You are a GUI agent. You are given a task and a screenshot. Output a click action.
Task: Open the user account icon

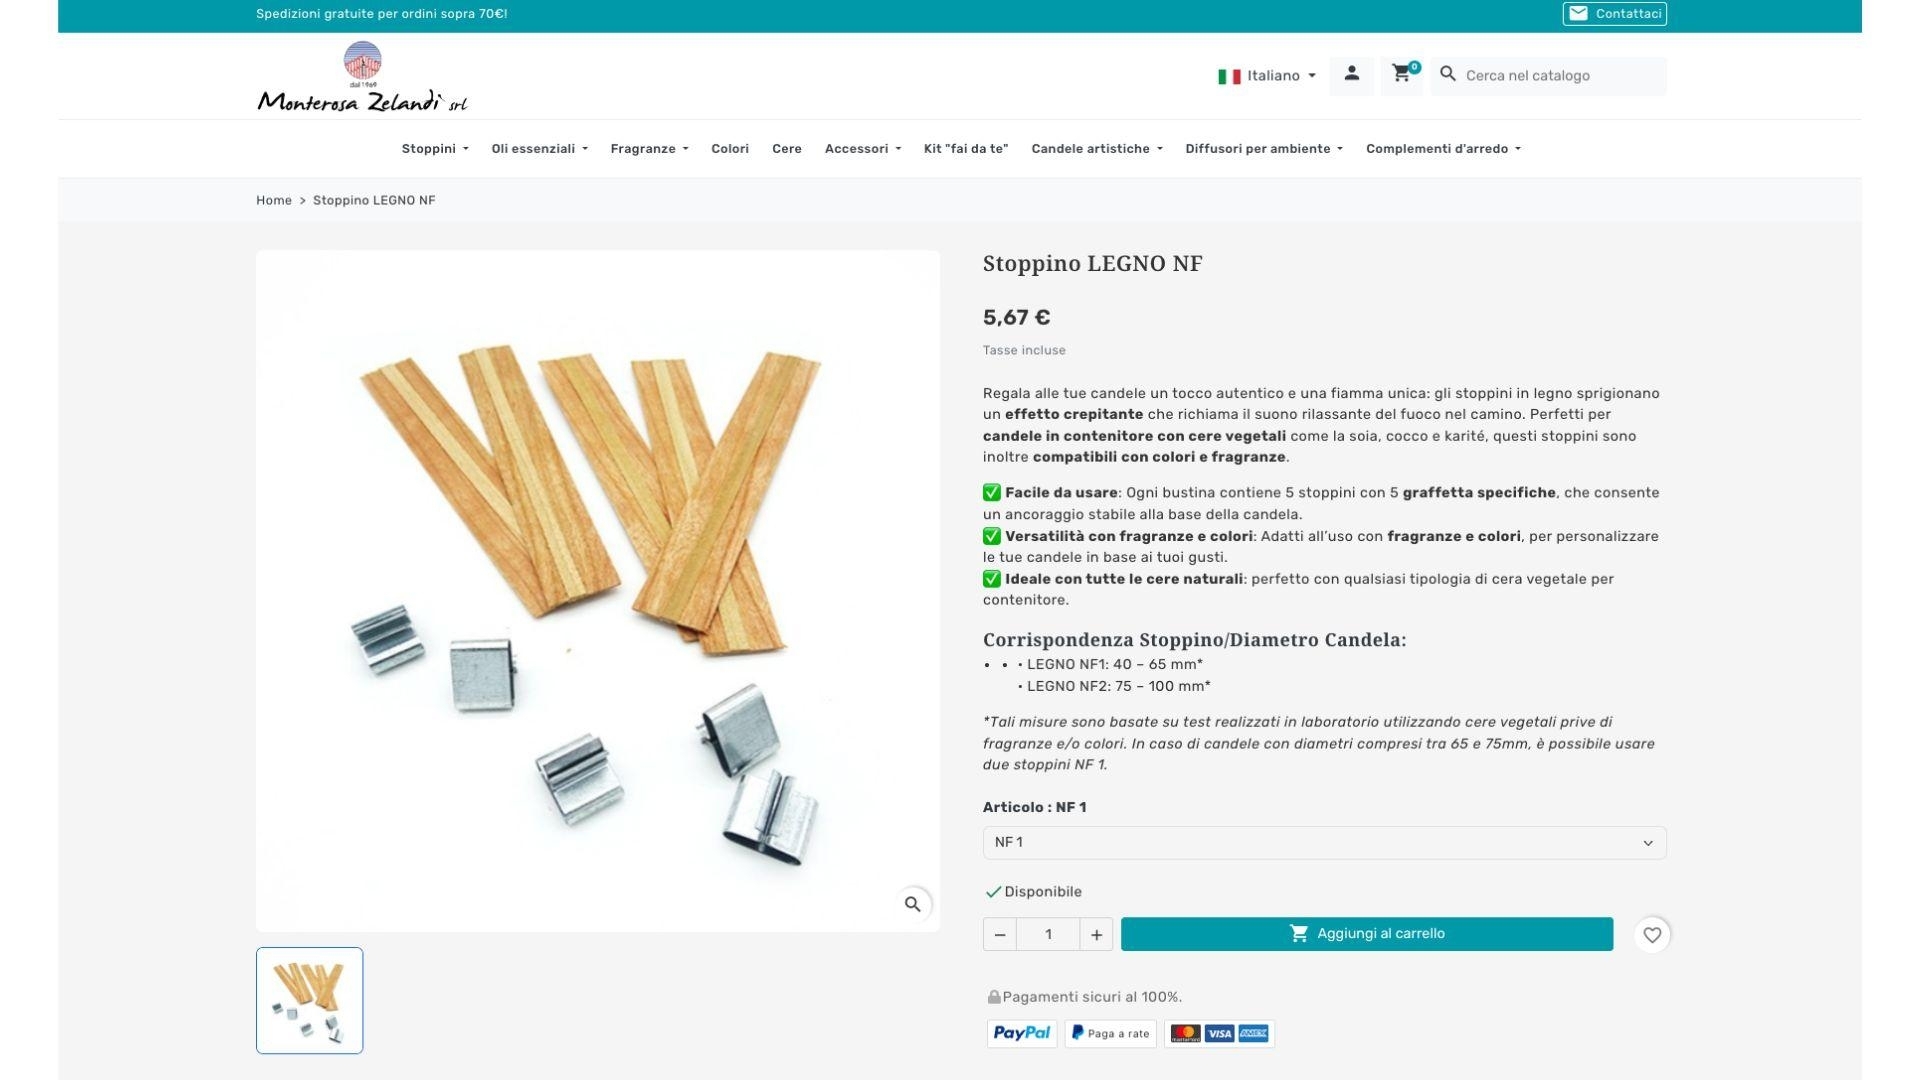(1351, 75)
